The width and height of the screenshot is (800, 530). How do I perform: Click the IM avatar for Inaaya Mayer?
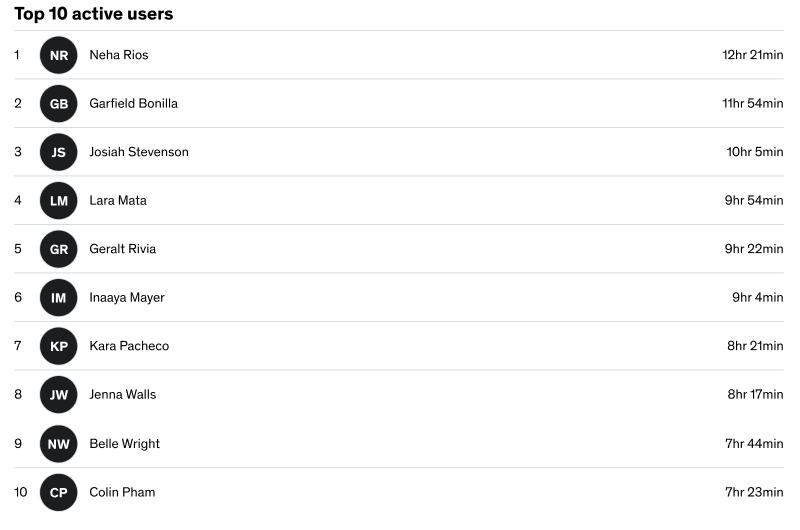(59, 297)
